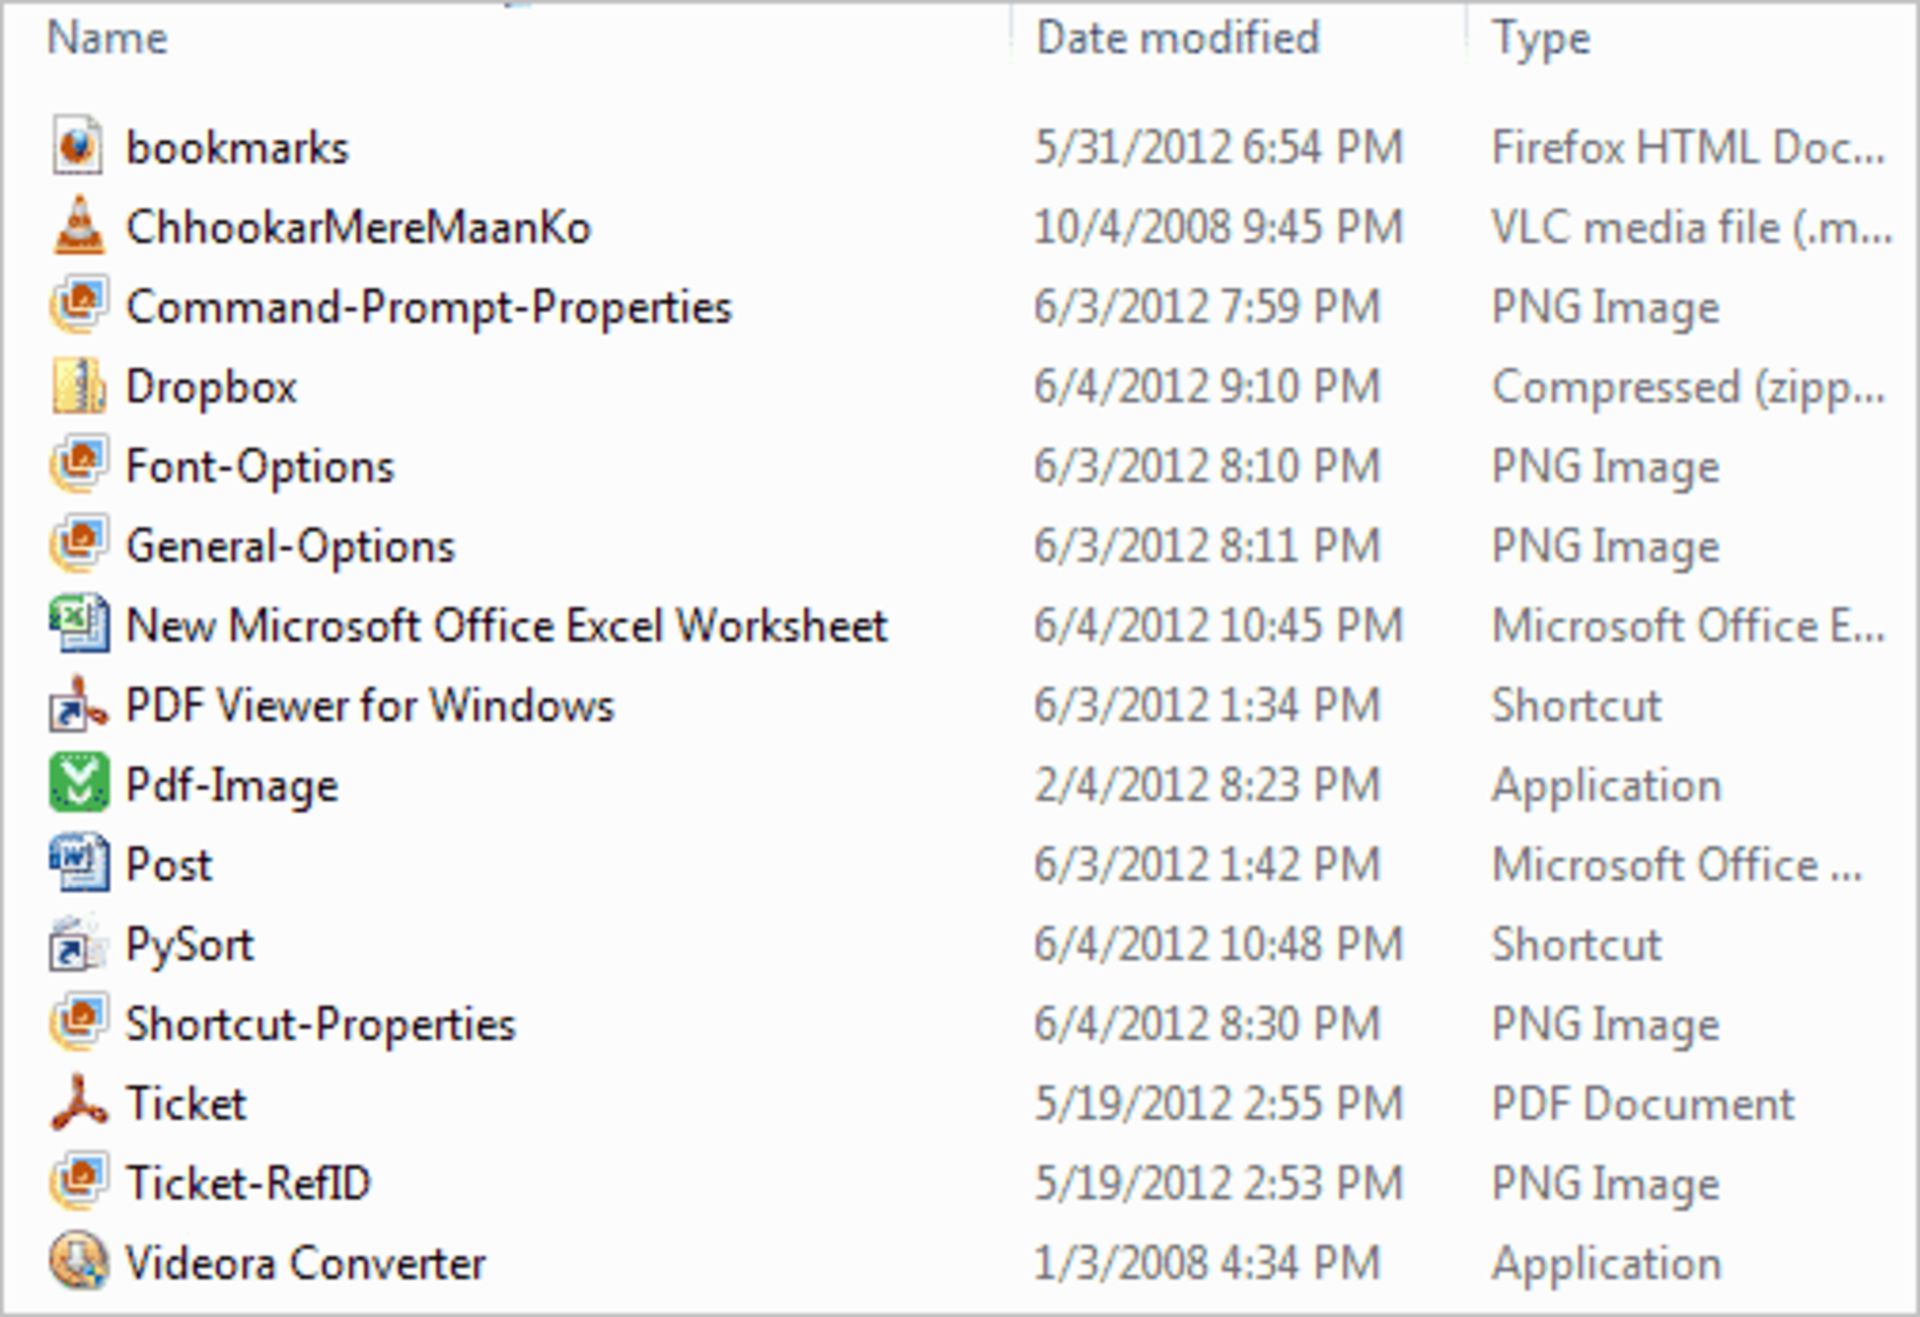Select the PySort shortcut icon

pyautogui.click(x=78, y=943)
